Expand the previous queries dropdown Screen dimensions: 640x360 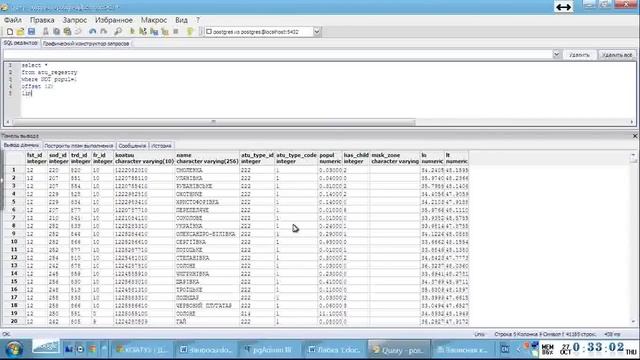pos(556,54)
